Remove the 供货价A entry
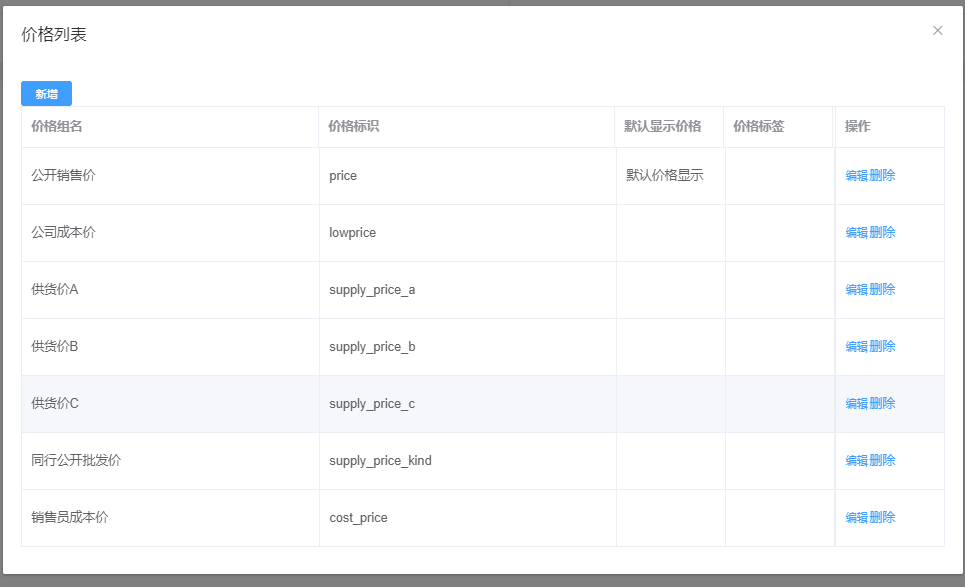The width and height of the screenshot is (965, 587). 883,290
